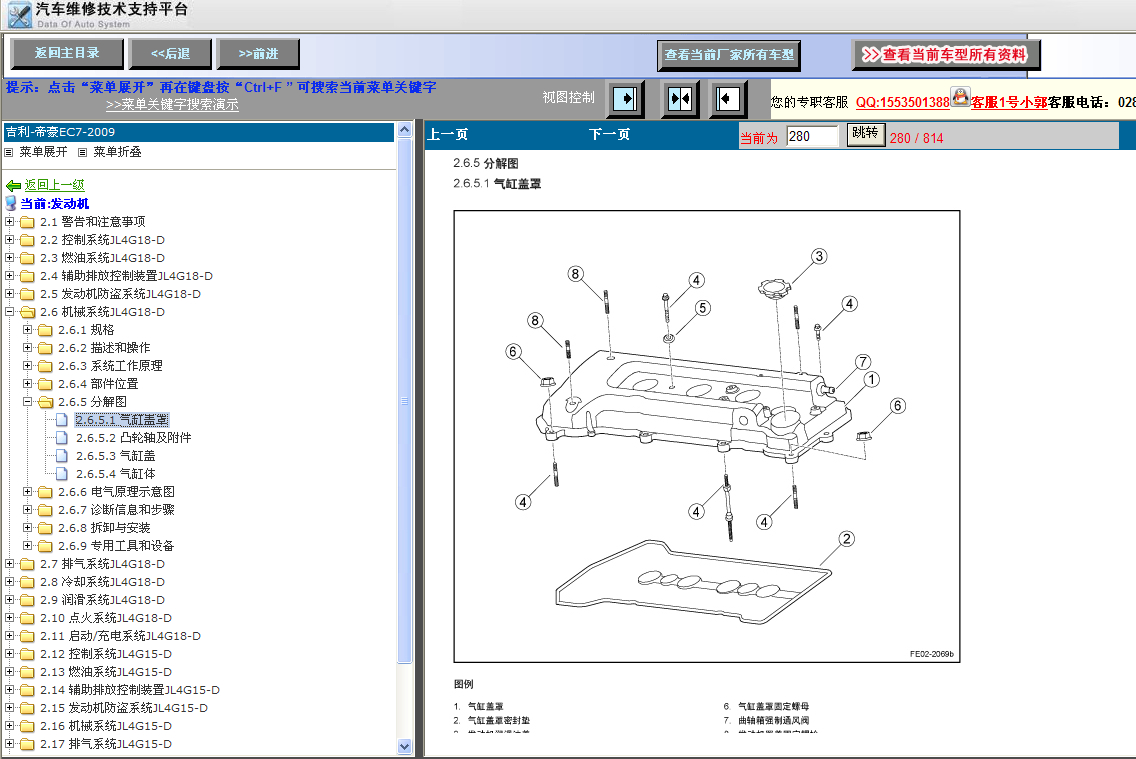Go to 下一页 next page
This screenshot has height=759, width=1136.
609,135
